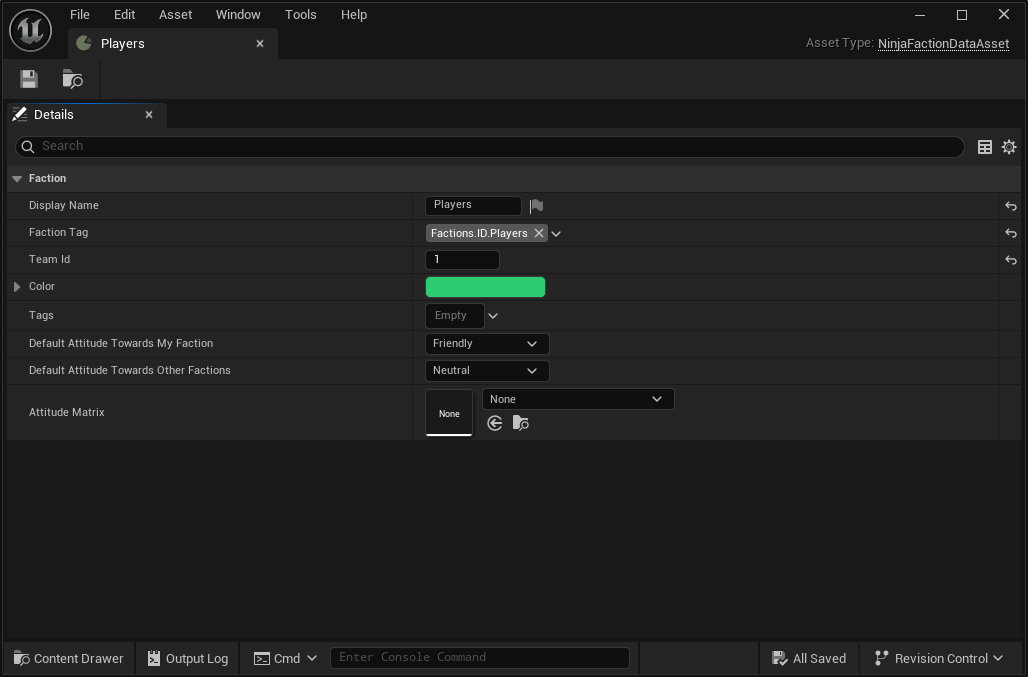1028x677 pixels.
Task: Open the Asset menu
Action: 176,15
